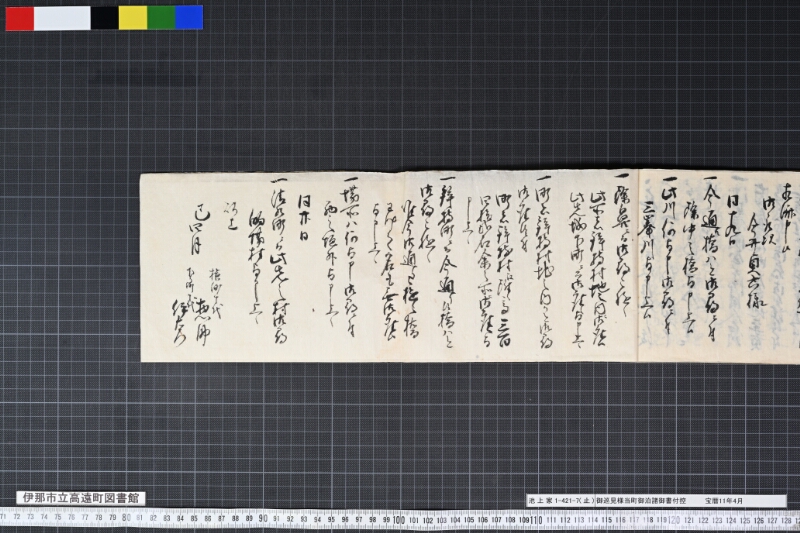
Task: Click the 110 mark on the ruler
Action: pos(536,520)
